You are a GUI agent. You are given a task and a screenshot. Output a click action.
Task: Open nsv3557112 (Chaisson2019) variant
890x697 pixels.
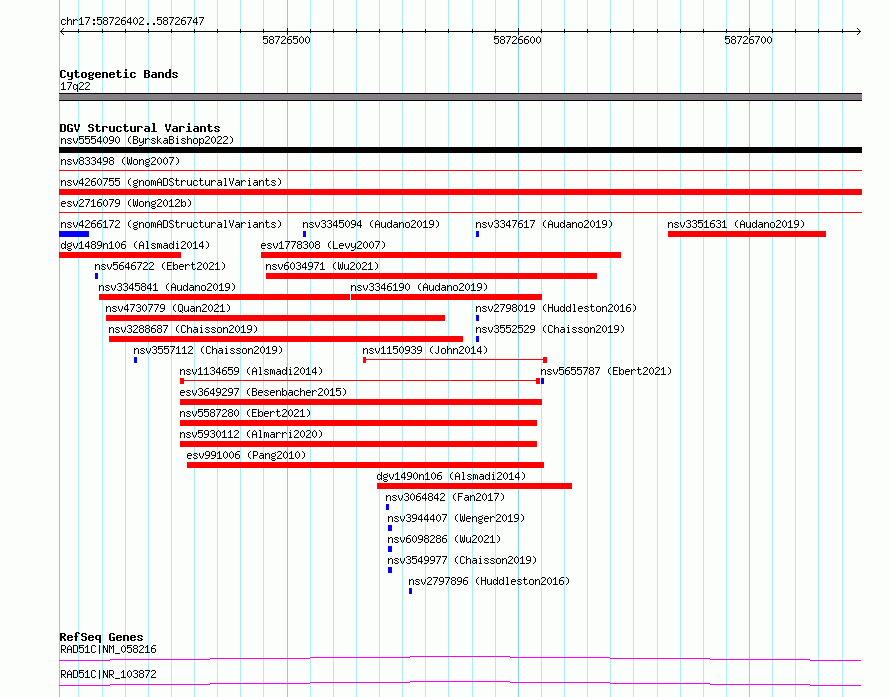208,350
